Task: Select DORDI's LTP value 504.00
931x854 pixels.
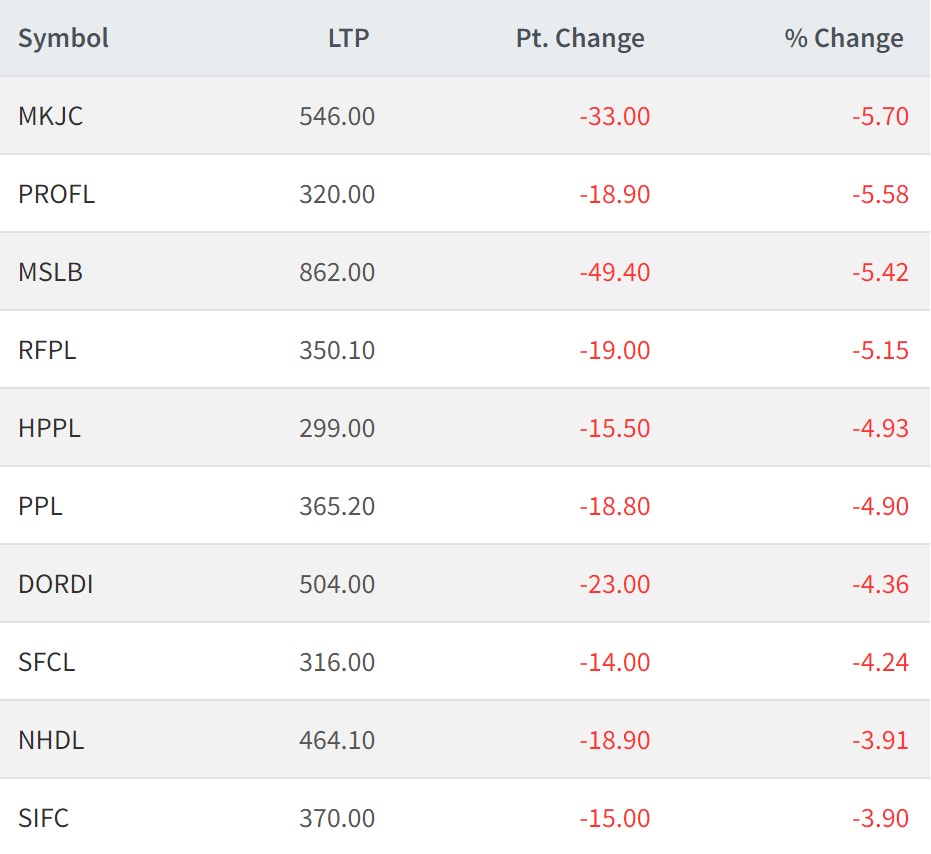Action: pos(337,584)
